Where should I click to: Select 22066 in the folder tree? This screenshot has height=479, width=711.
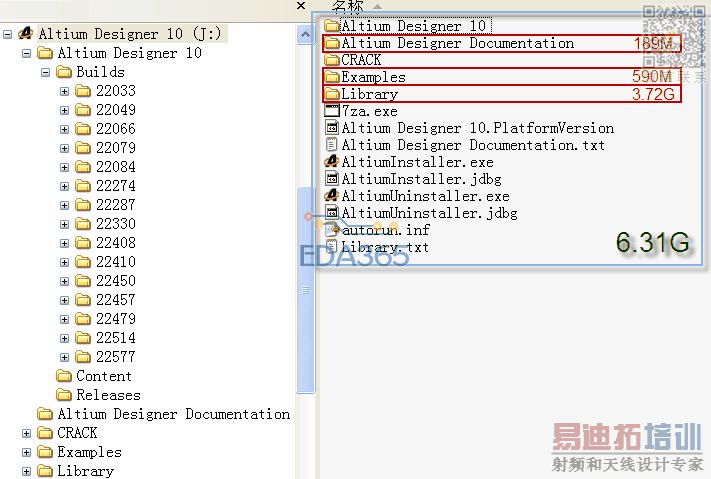click(x=116, y=129)
